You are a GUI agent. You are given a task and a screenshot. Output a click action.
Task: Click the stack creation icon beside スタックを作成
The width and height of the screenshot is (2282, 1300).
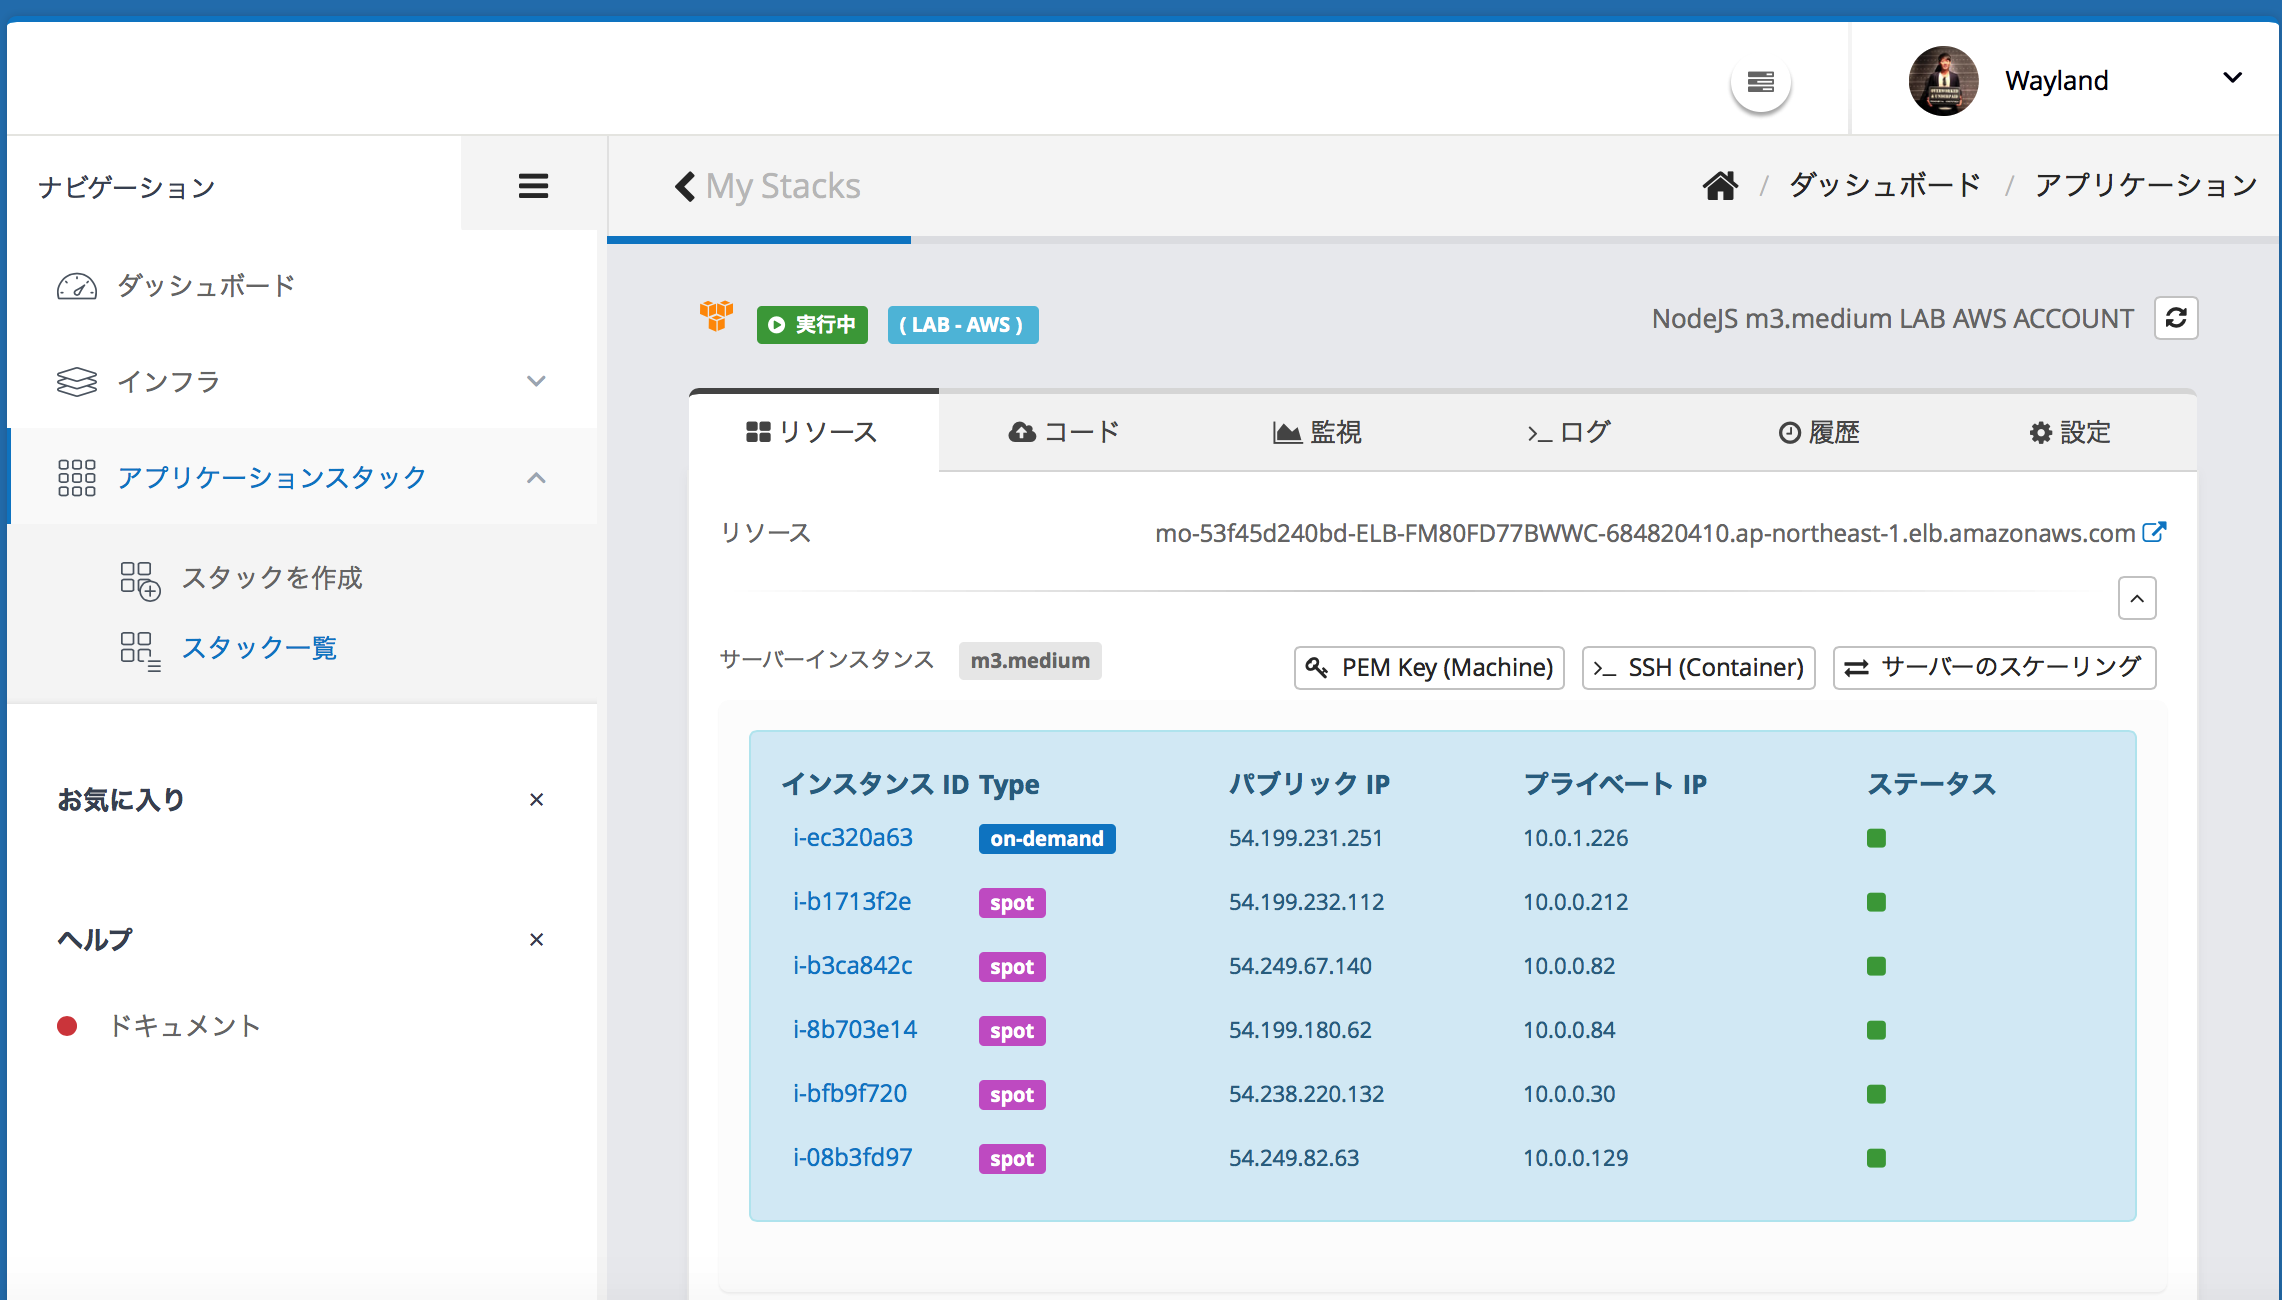(139, 580)
